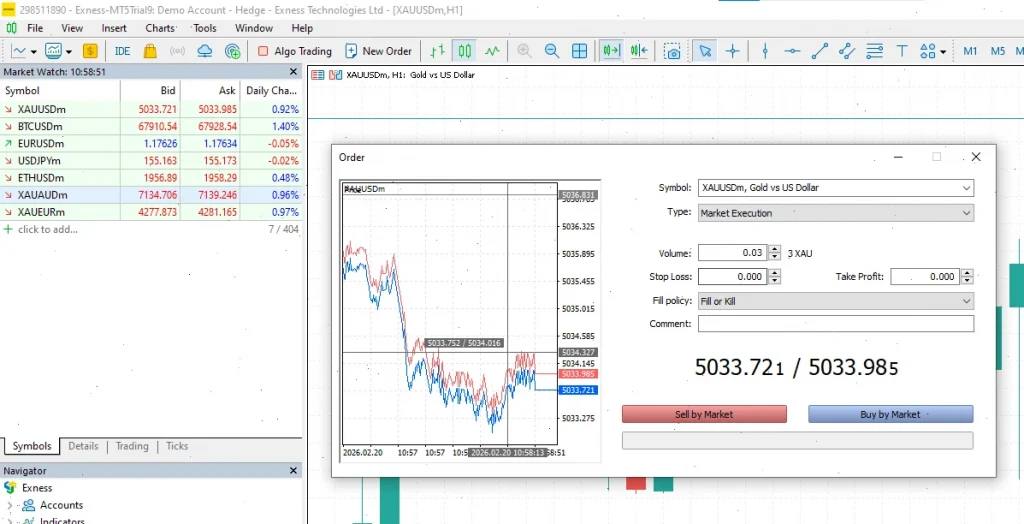Toggle chart shift from right border
The width and height of the screenshot is (1024, 524).
click(x=639, y=51)
